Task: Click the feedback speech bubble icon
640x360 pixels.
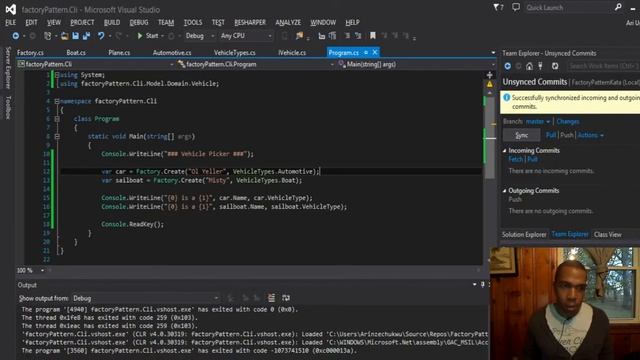Action: click(x=516, y=7)
